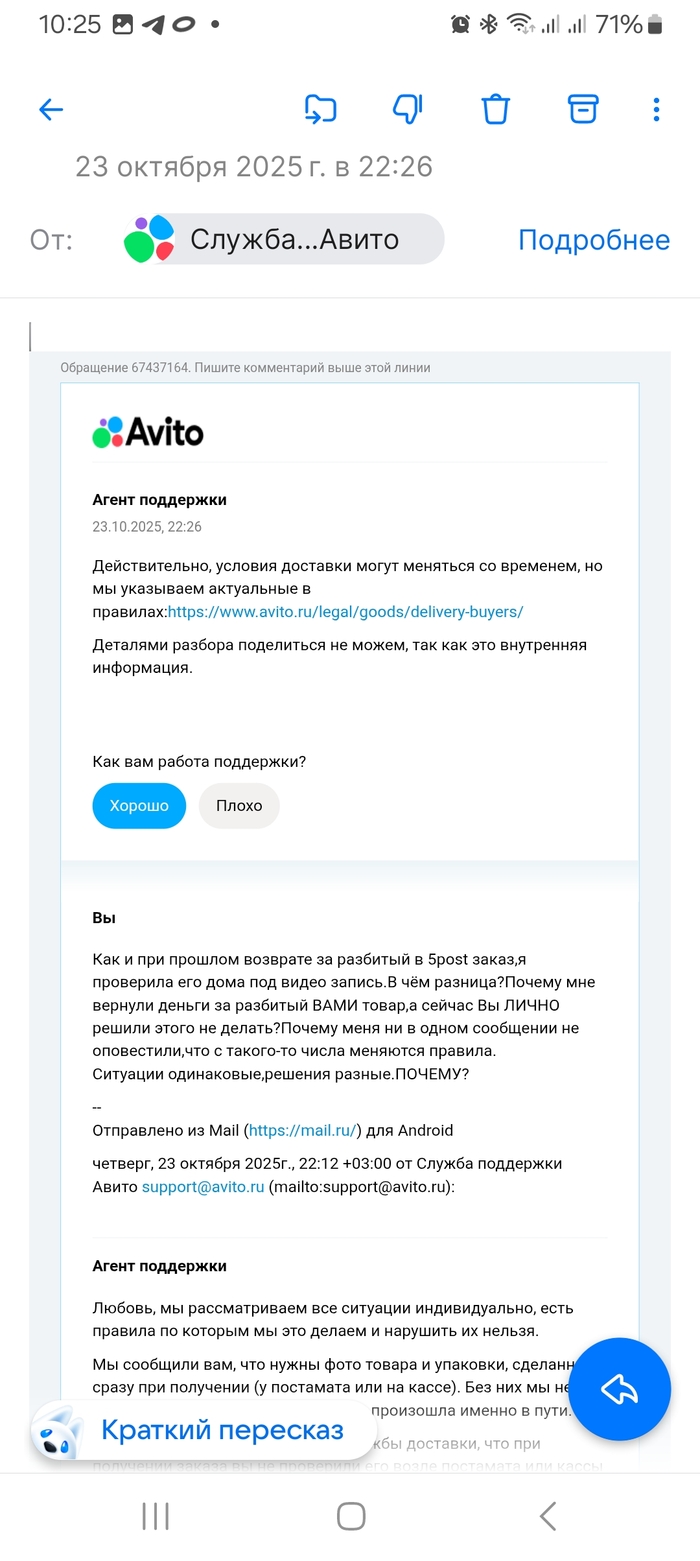
Task: Tap the Avito sender avatar icon
Action: tap(149, 240)
